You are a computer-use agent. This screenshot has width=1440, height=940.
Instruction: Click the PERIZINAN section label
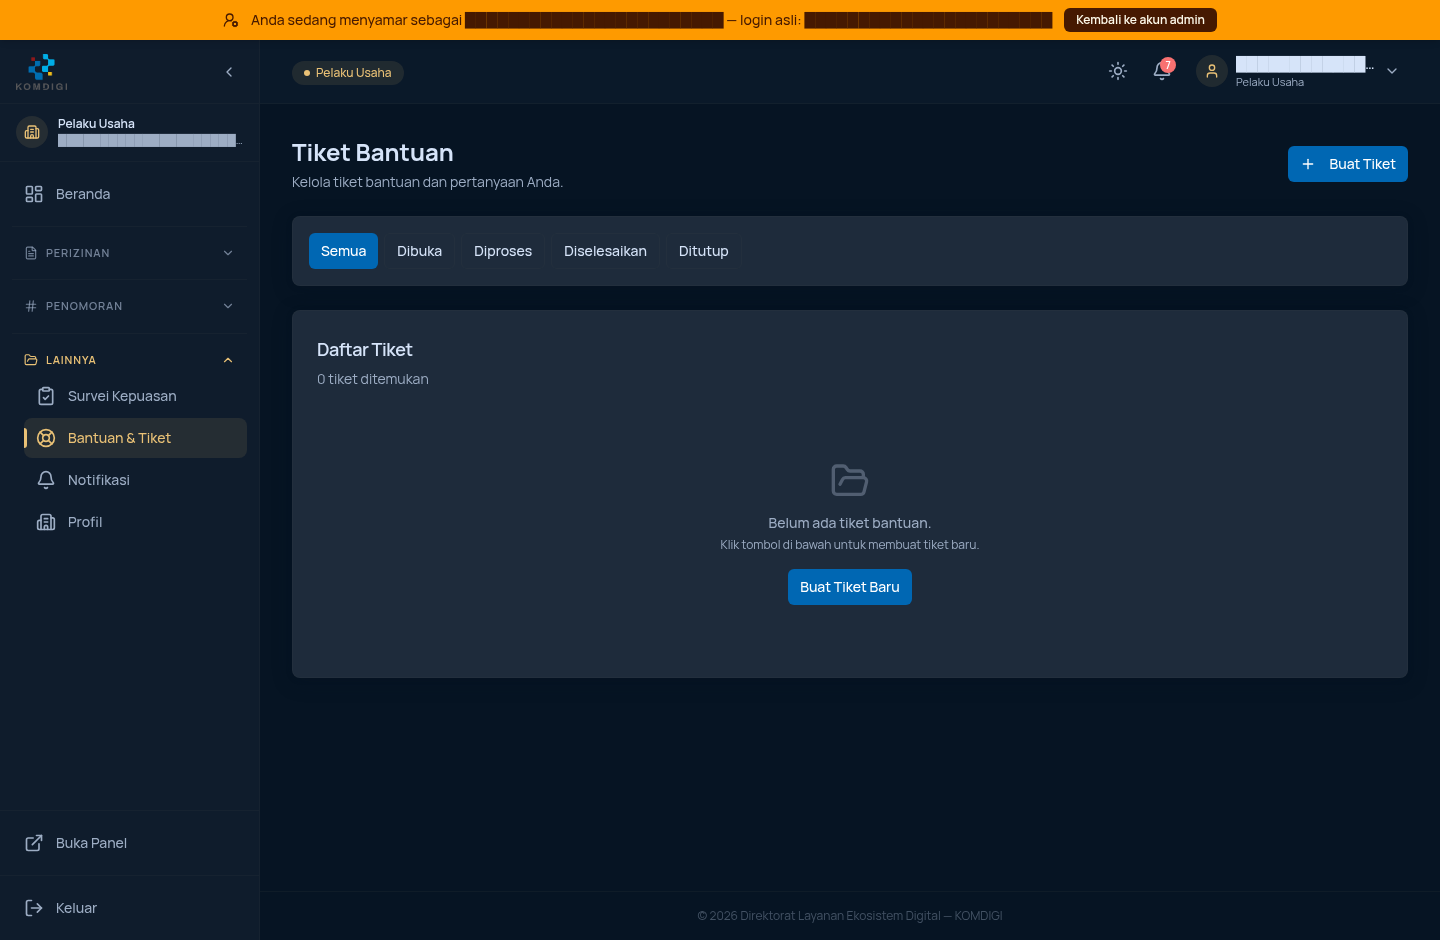point(78,253)
